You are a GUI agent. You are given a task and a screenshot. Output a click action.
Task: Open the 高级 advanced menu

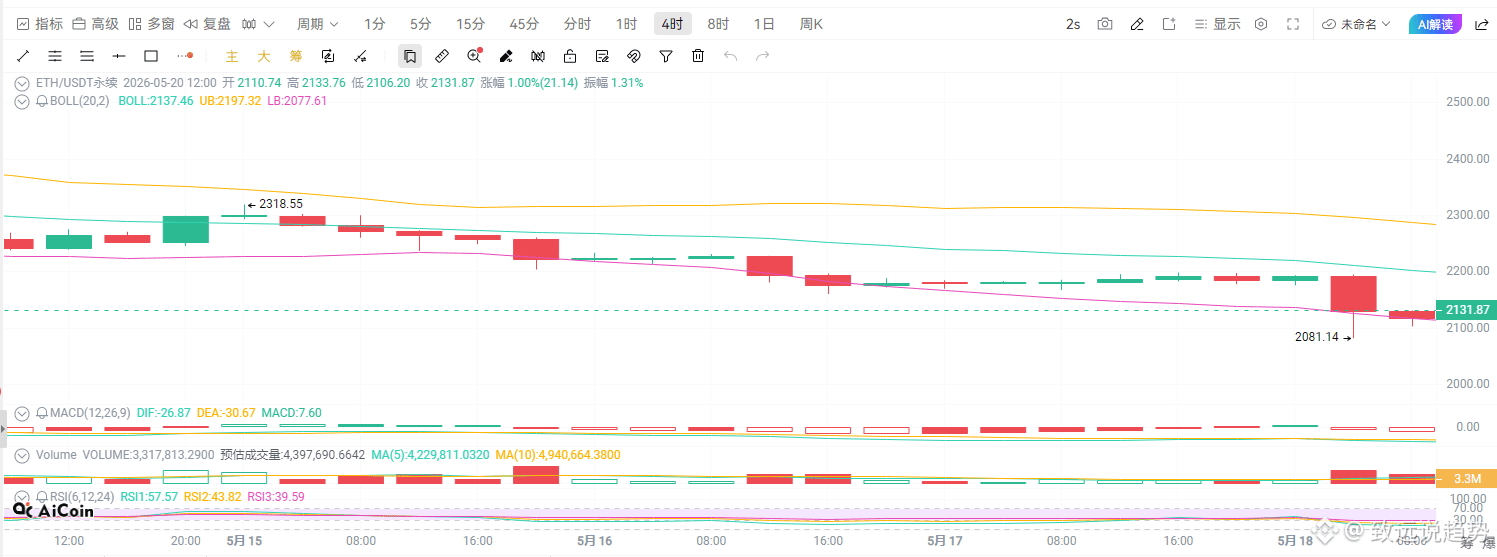(96, 24)
